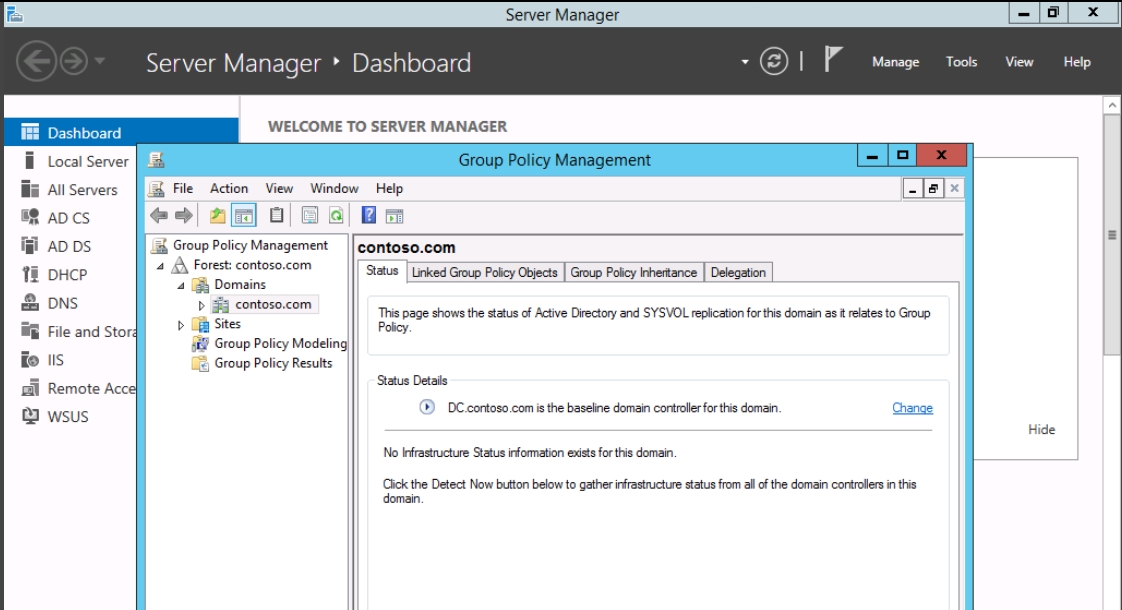Select the Forest: contoso.com tree node
1122x610 pixels.
pos(252,265)
